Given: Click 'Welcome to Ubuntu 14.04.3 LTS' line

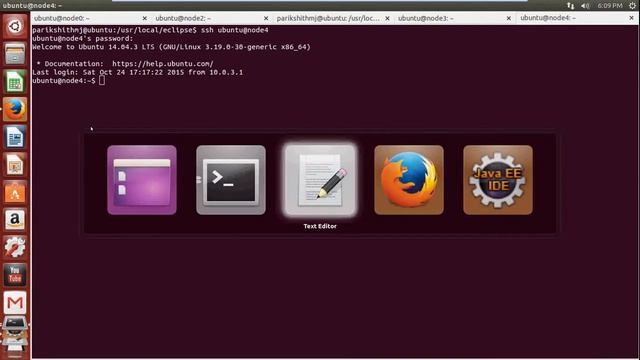Looking at the screenshot, I should [171, 47].
